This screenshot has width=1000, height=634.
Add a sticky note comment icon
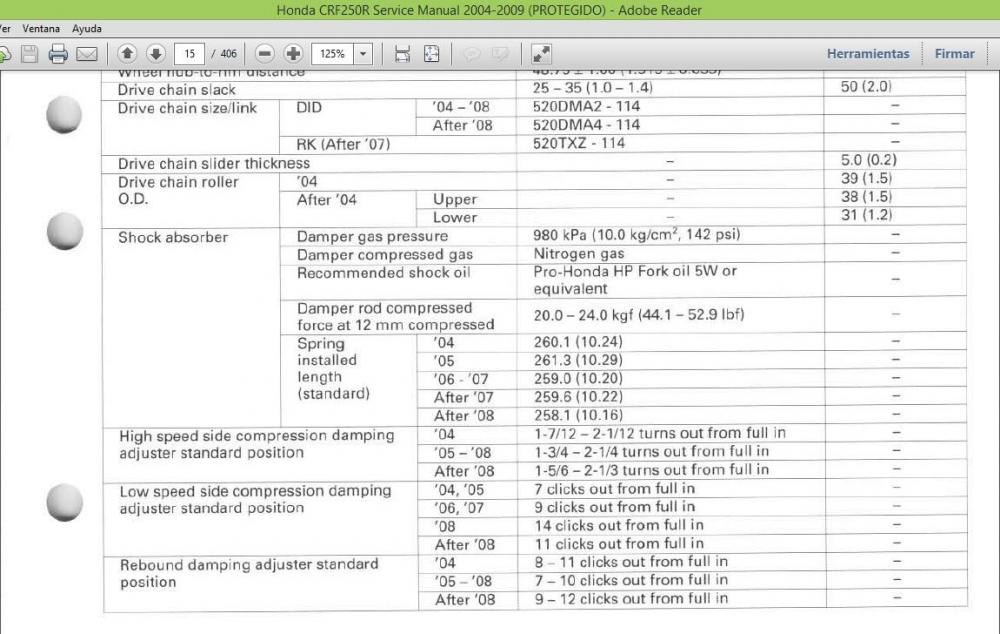472,54
